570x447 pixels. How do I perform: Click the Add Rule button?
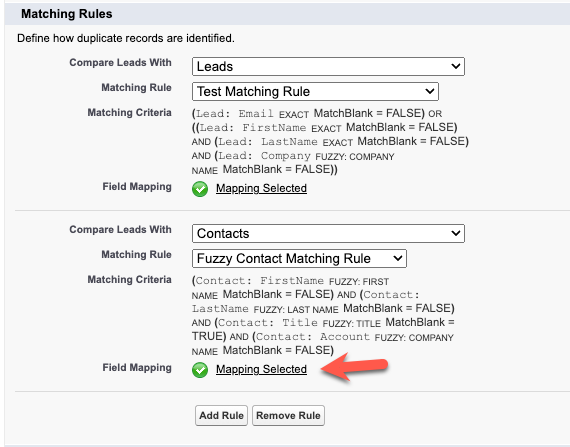pyautogui.click(x=221, y=415)
